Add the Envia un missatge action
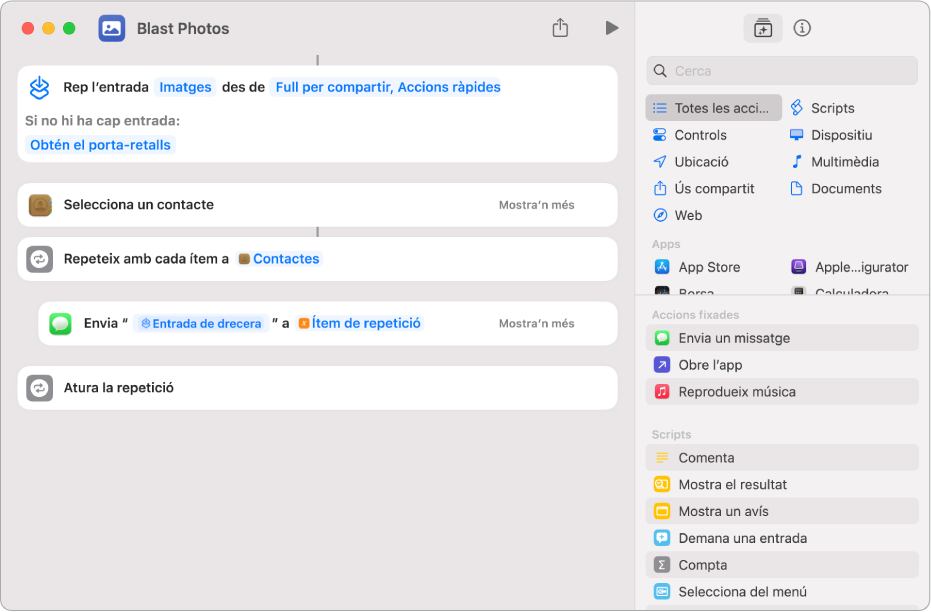 click(x=734, y=338)
